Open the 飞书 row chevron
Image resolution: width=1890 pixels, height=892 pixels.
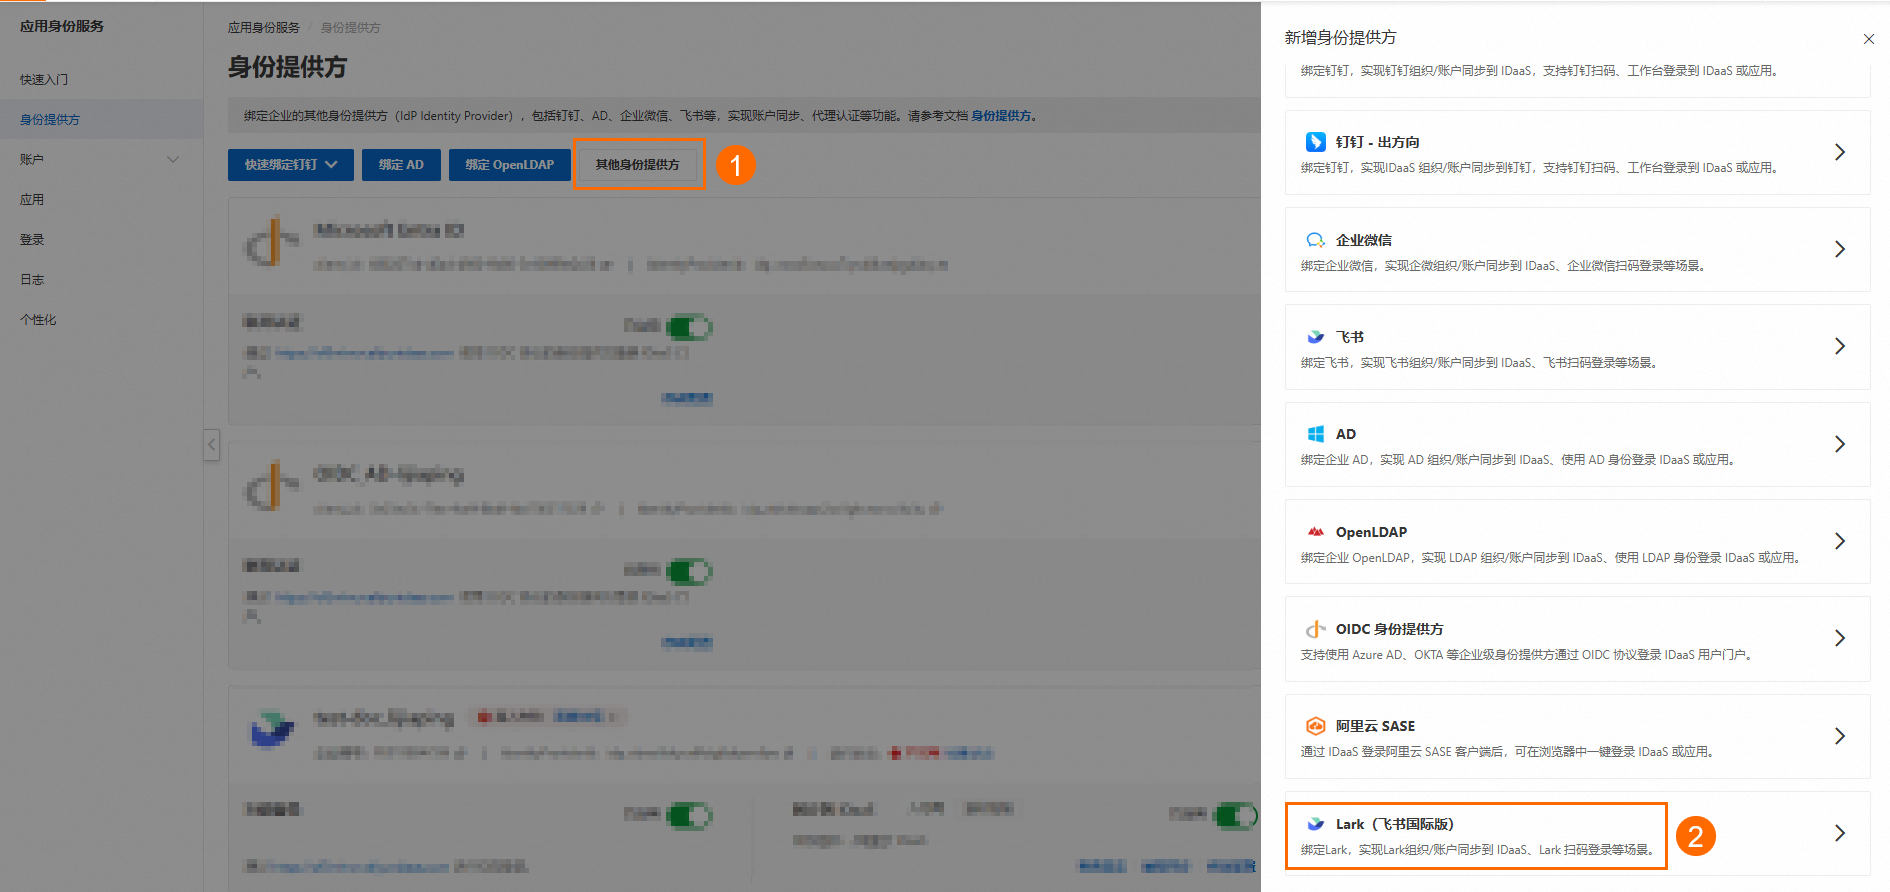(x=1839, y=346)
